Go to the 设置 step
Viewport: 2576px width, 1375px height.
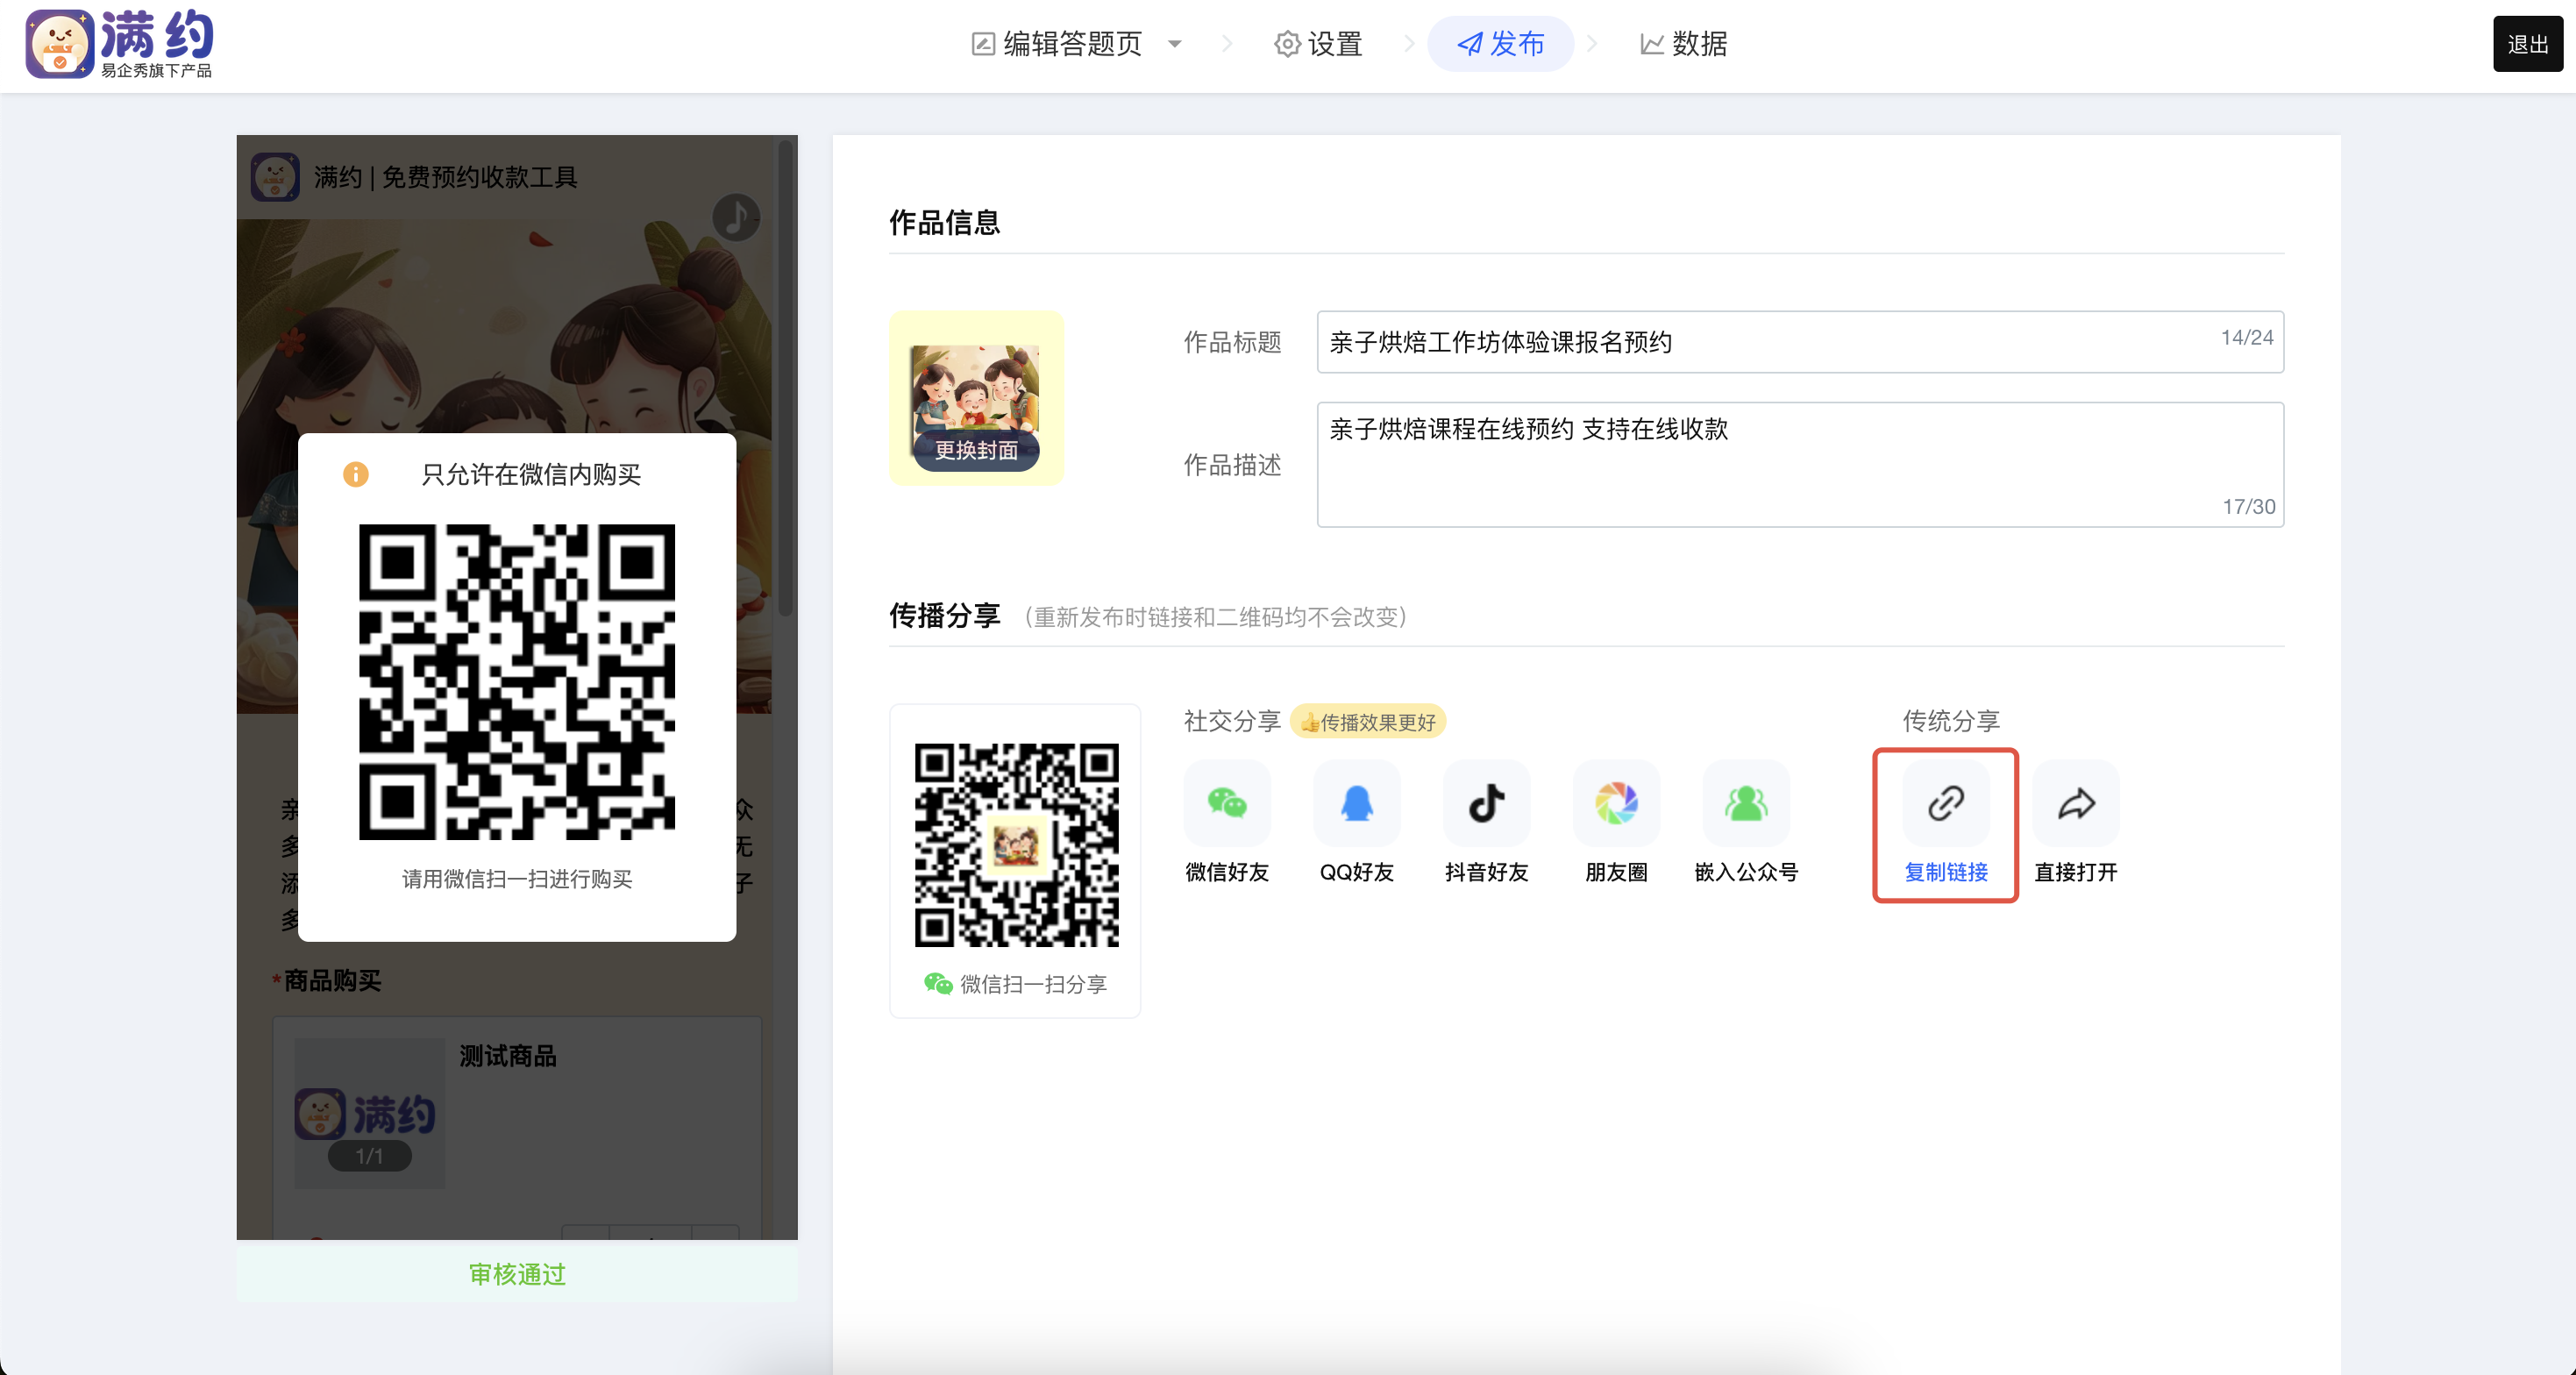tap(1318, 44)
